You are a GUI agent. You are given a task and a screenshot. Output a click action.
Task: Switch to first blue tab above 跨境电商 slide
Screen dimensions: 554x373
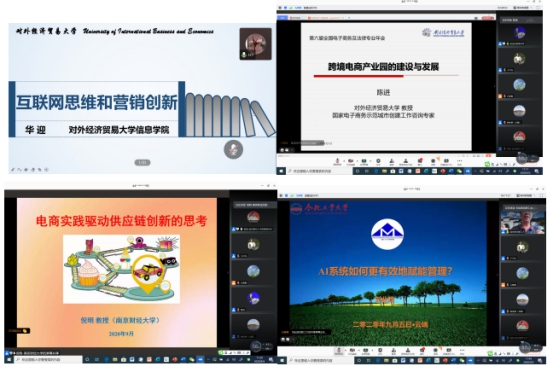point(283,17)
